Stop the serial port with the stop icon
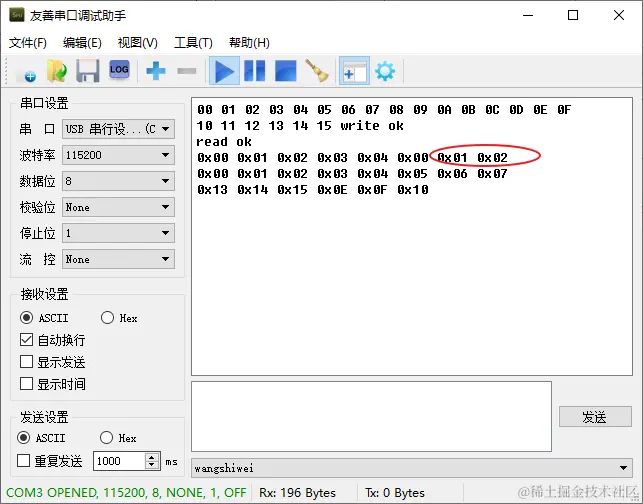The height and width of the screenshot is (504, 643). [285, 71]
